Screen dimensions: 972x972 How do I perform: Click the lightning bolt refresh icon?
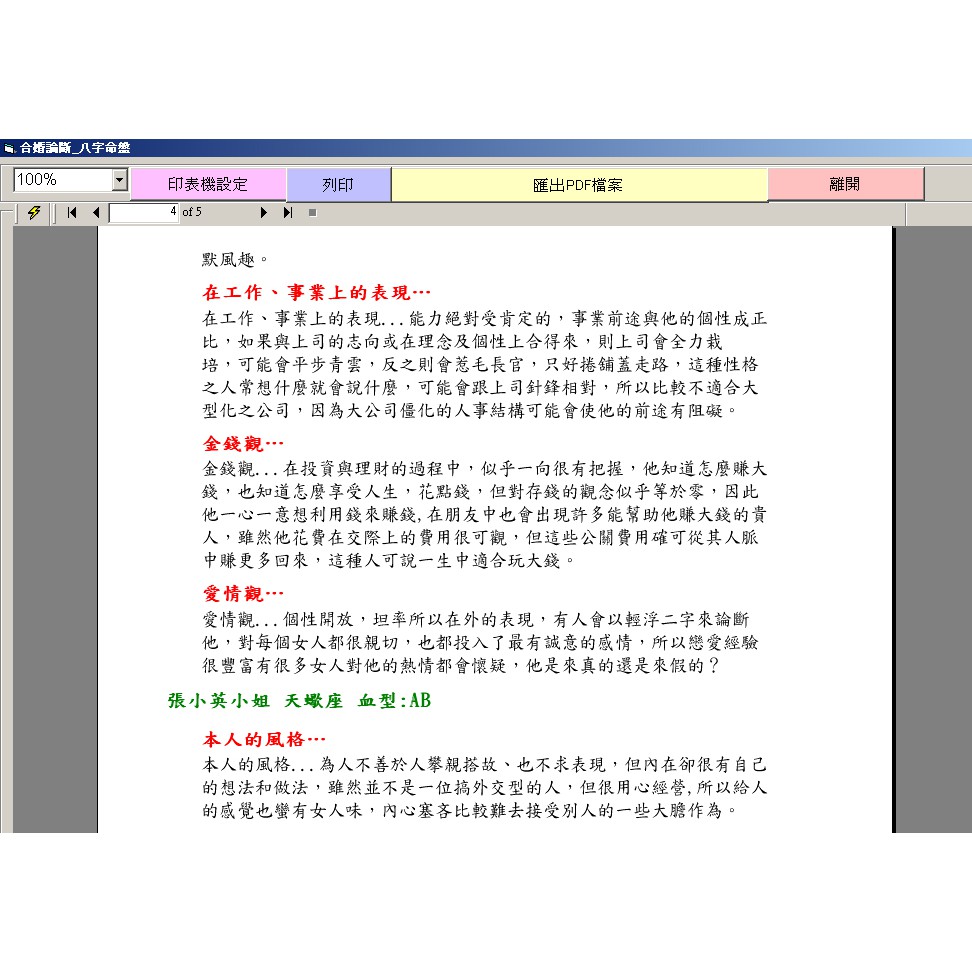point(34,212)
